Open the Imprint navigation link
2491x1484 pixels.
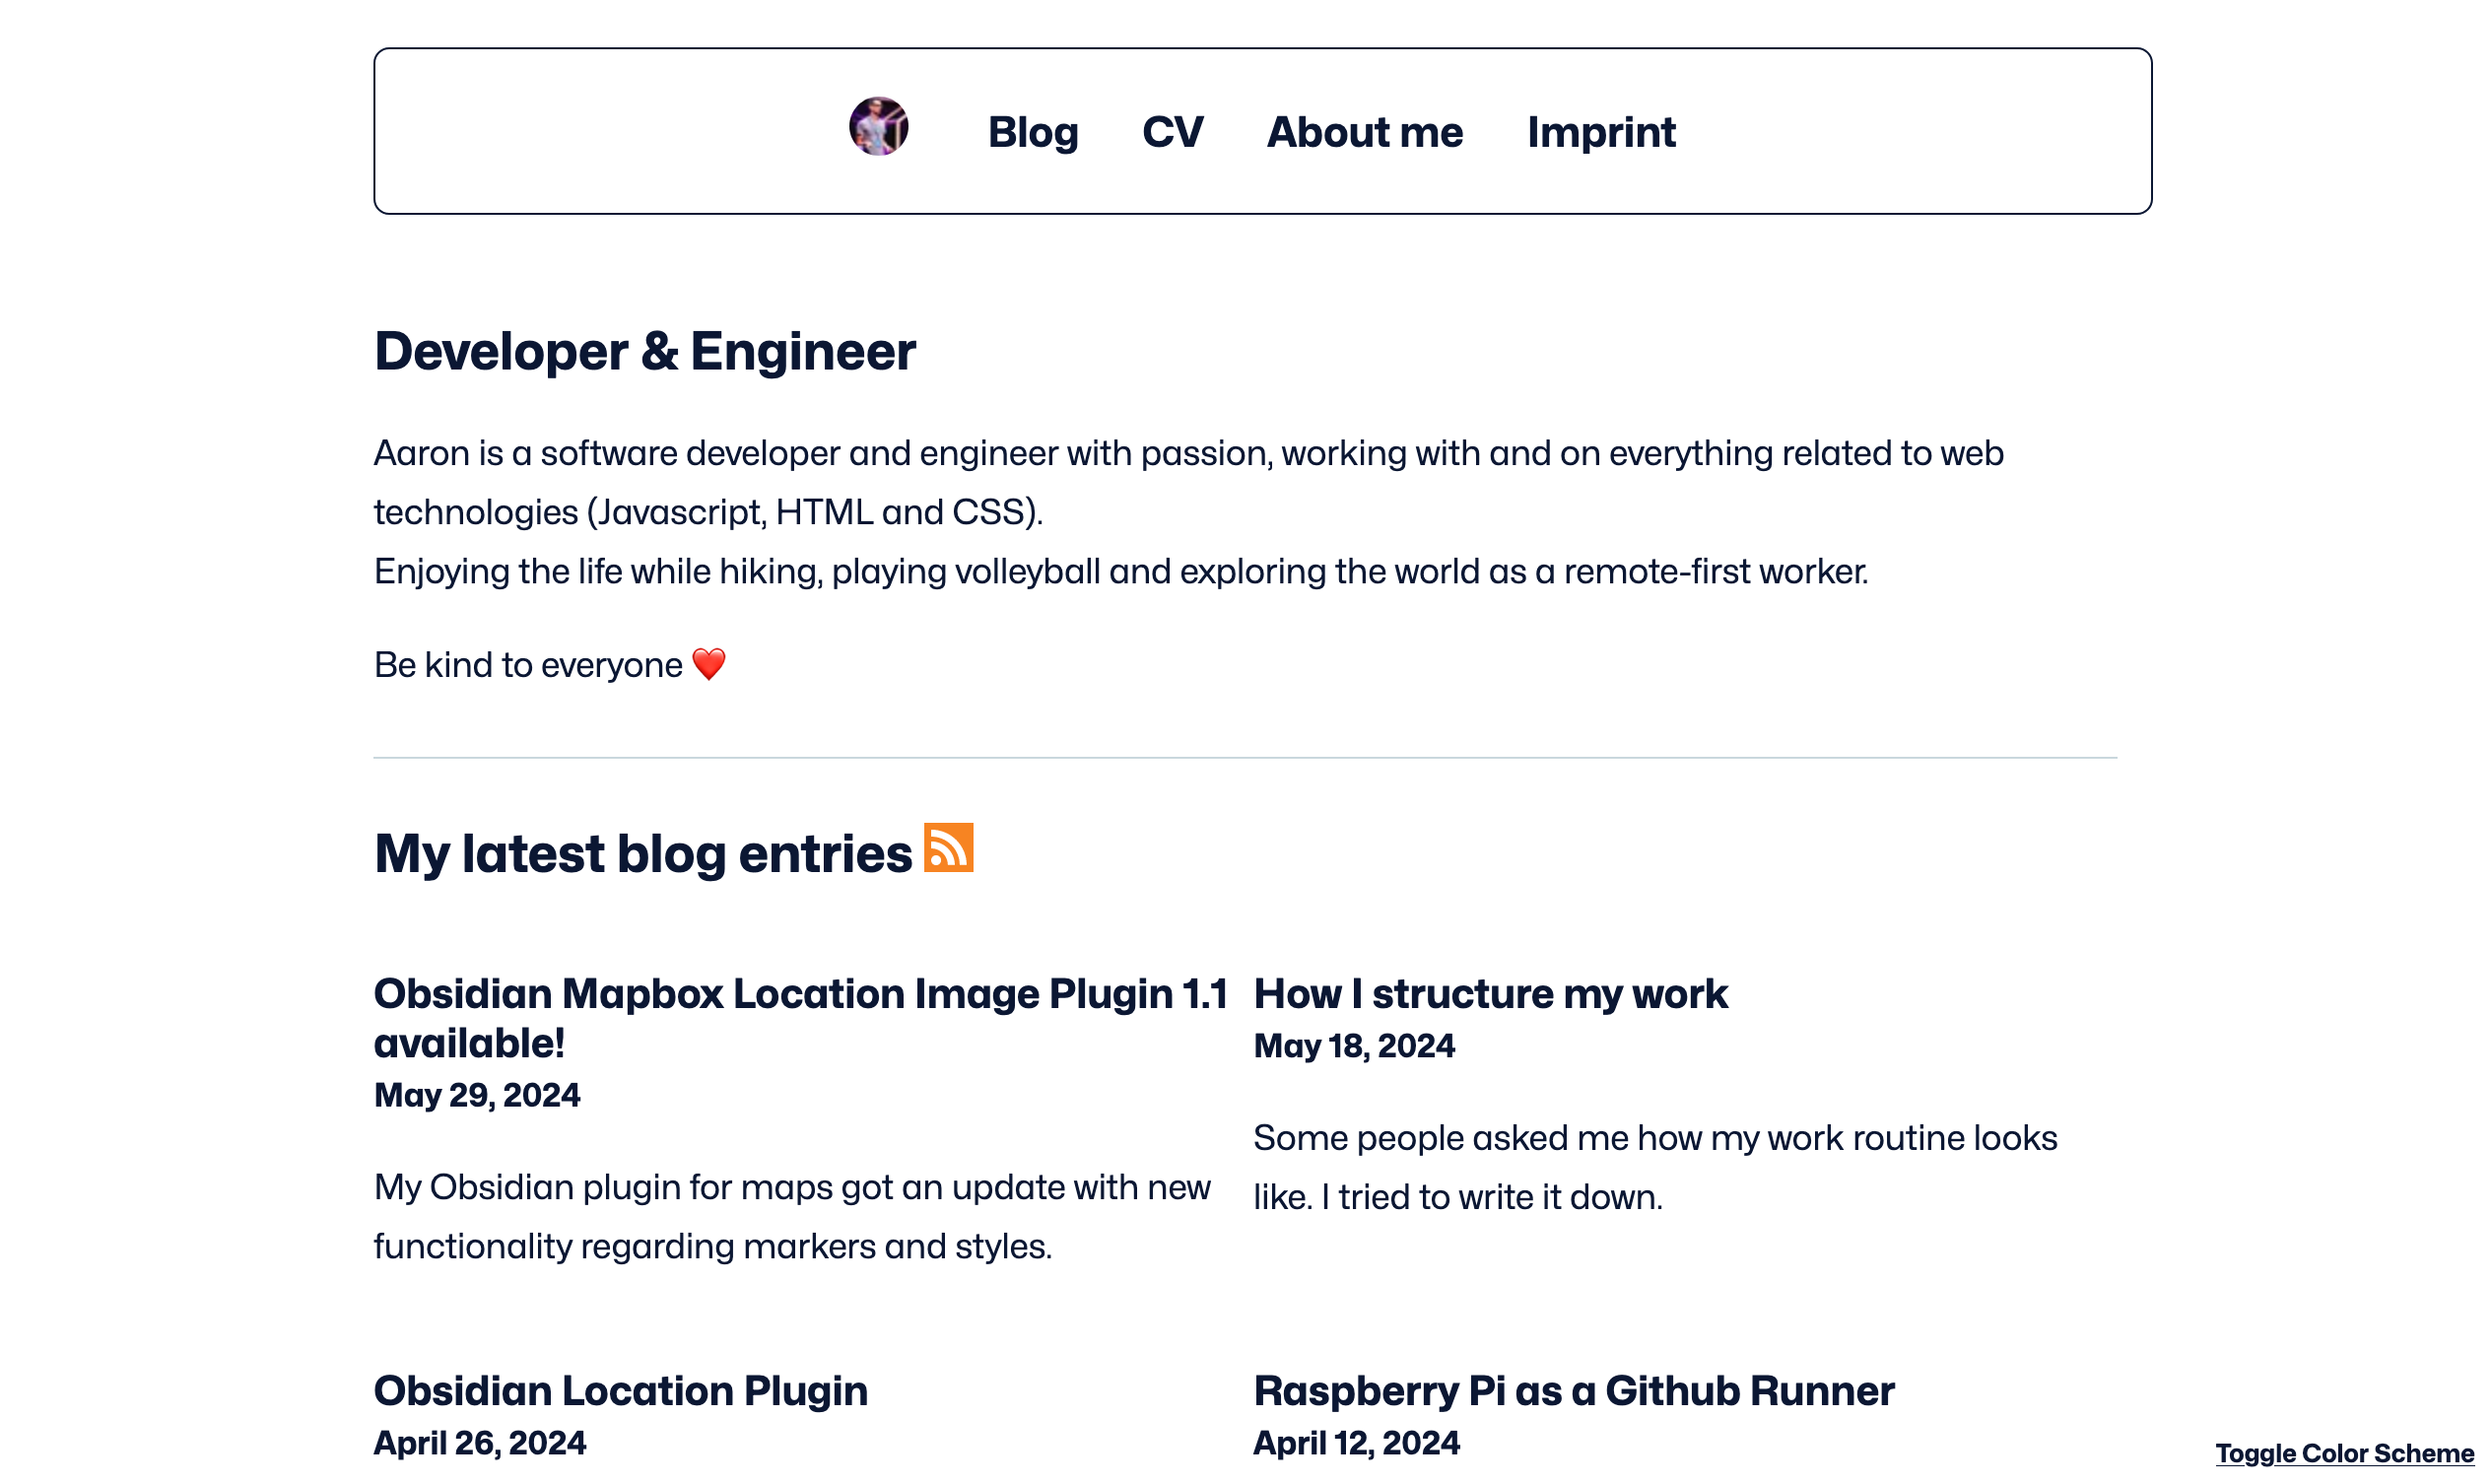tap(1600, 133)
